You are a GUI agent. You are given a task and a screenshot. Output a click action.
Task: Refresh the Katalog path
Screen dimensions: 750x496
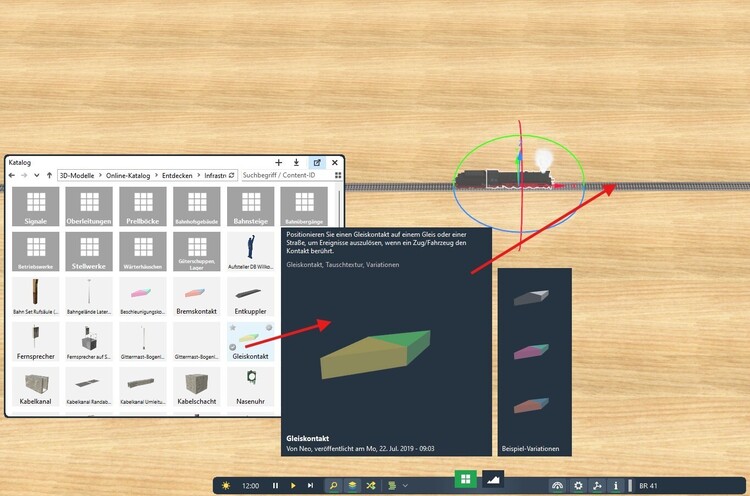coord(232,176)
